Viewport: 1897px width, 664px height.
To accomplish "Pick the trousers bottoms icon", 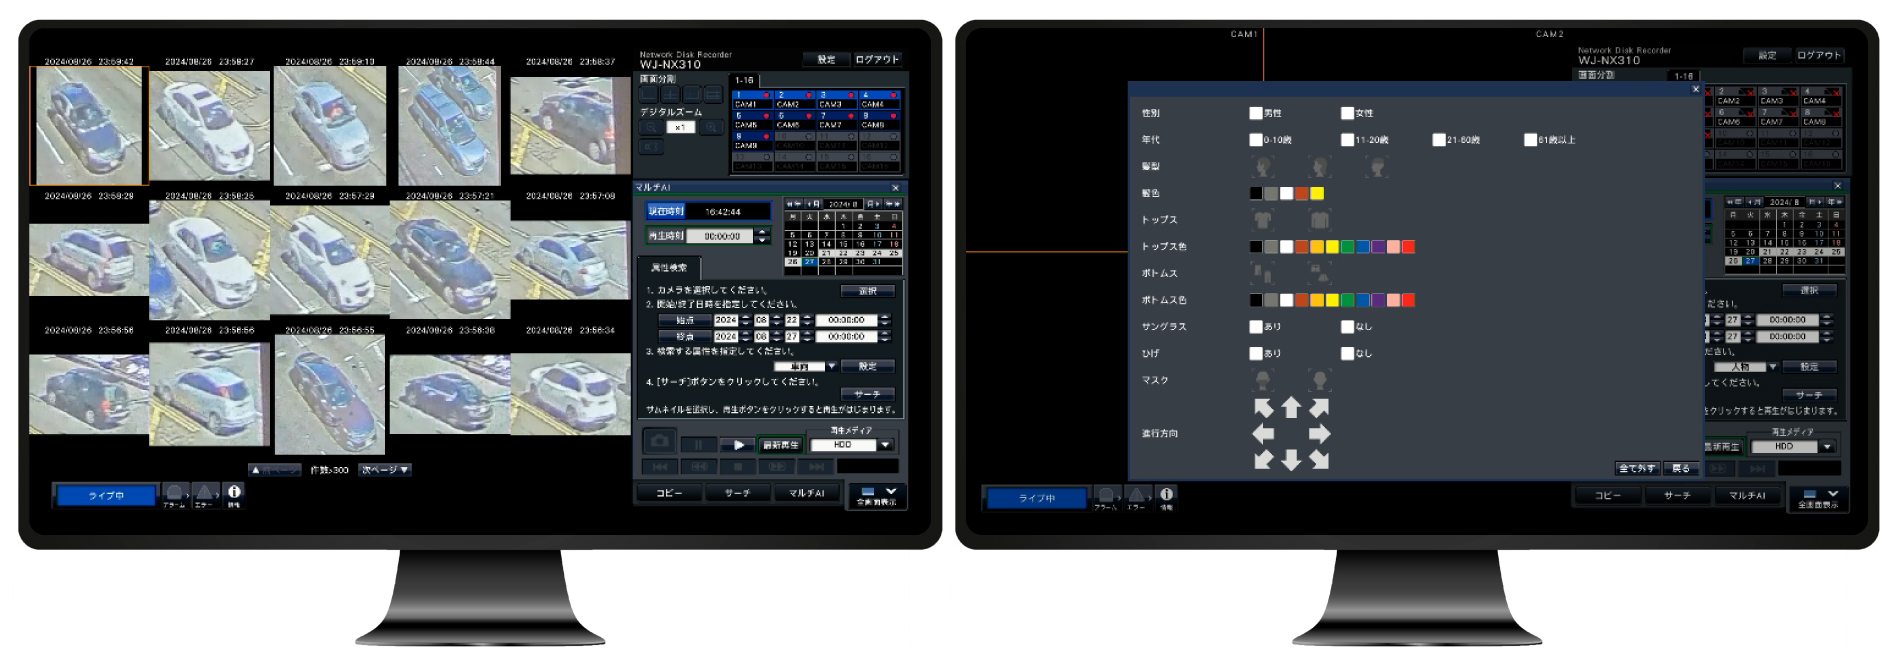I will click(x=1262, y=273).
